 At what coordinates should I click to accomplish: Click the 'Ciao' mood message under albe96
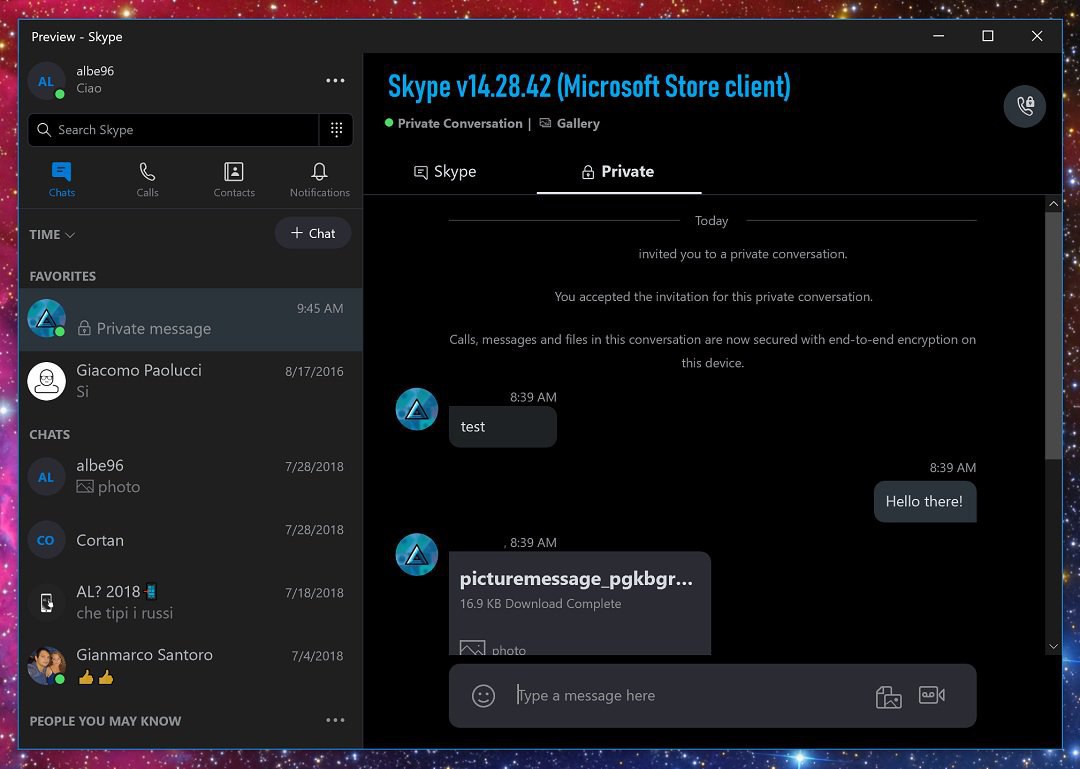(89, 88)
